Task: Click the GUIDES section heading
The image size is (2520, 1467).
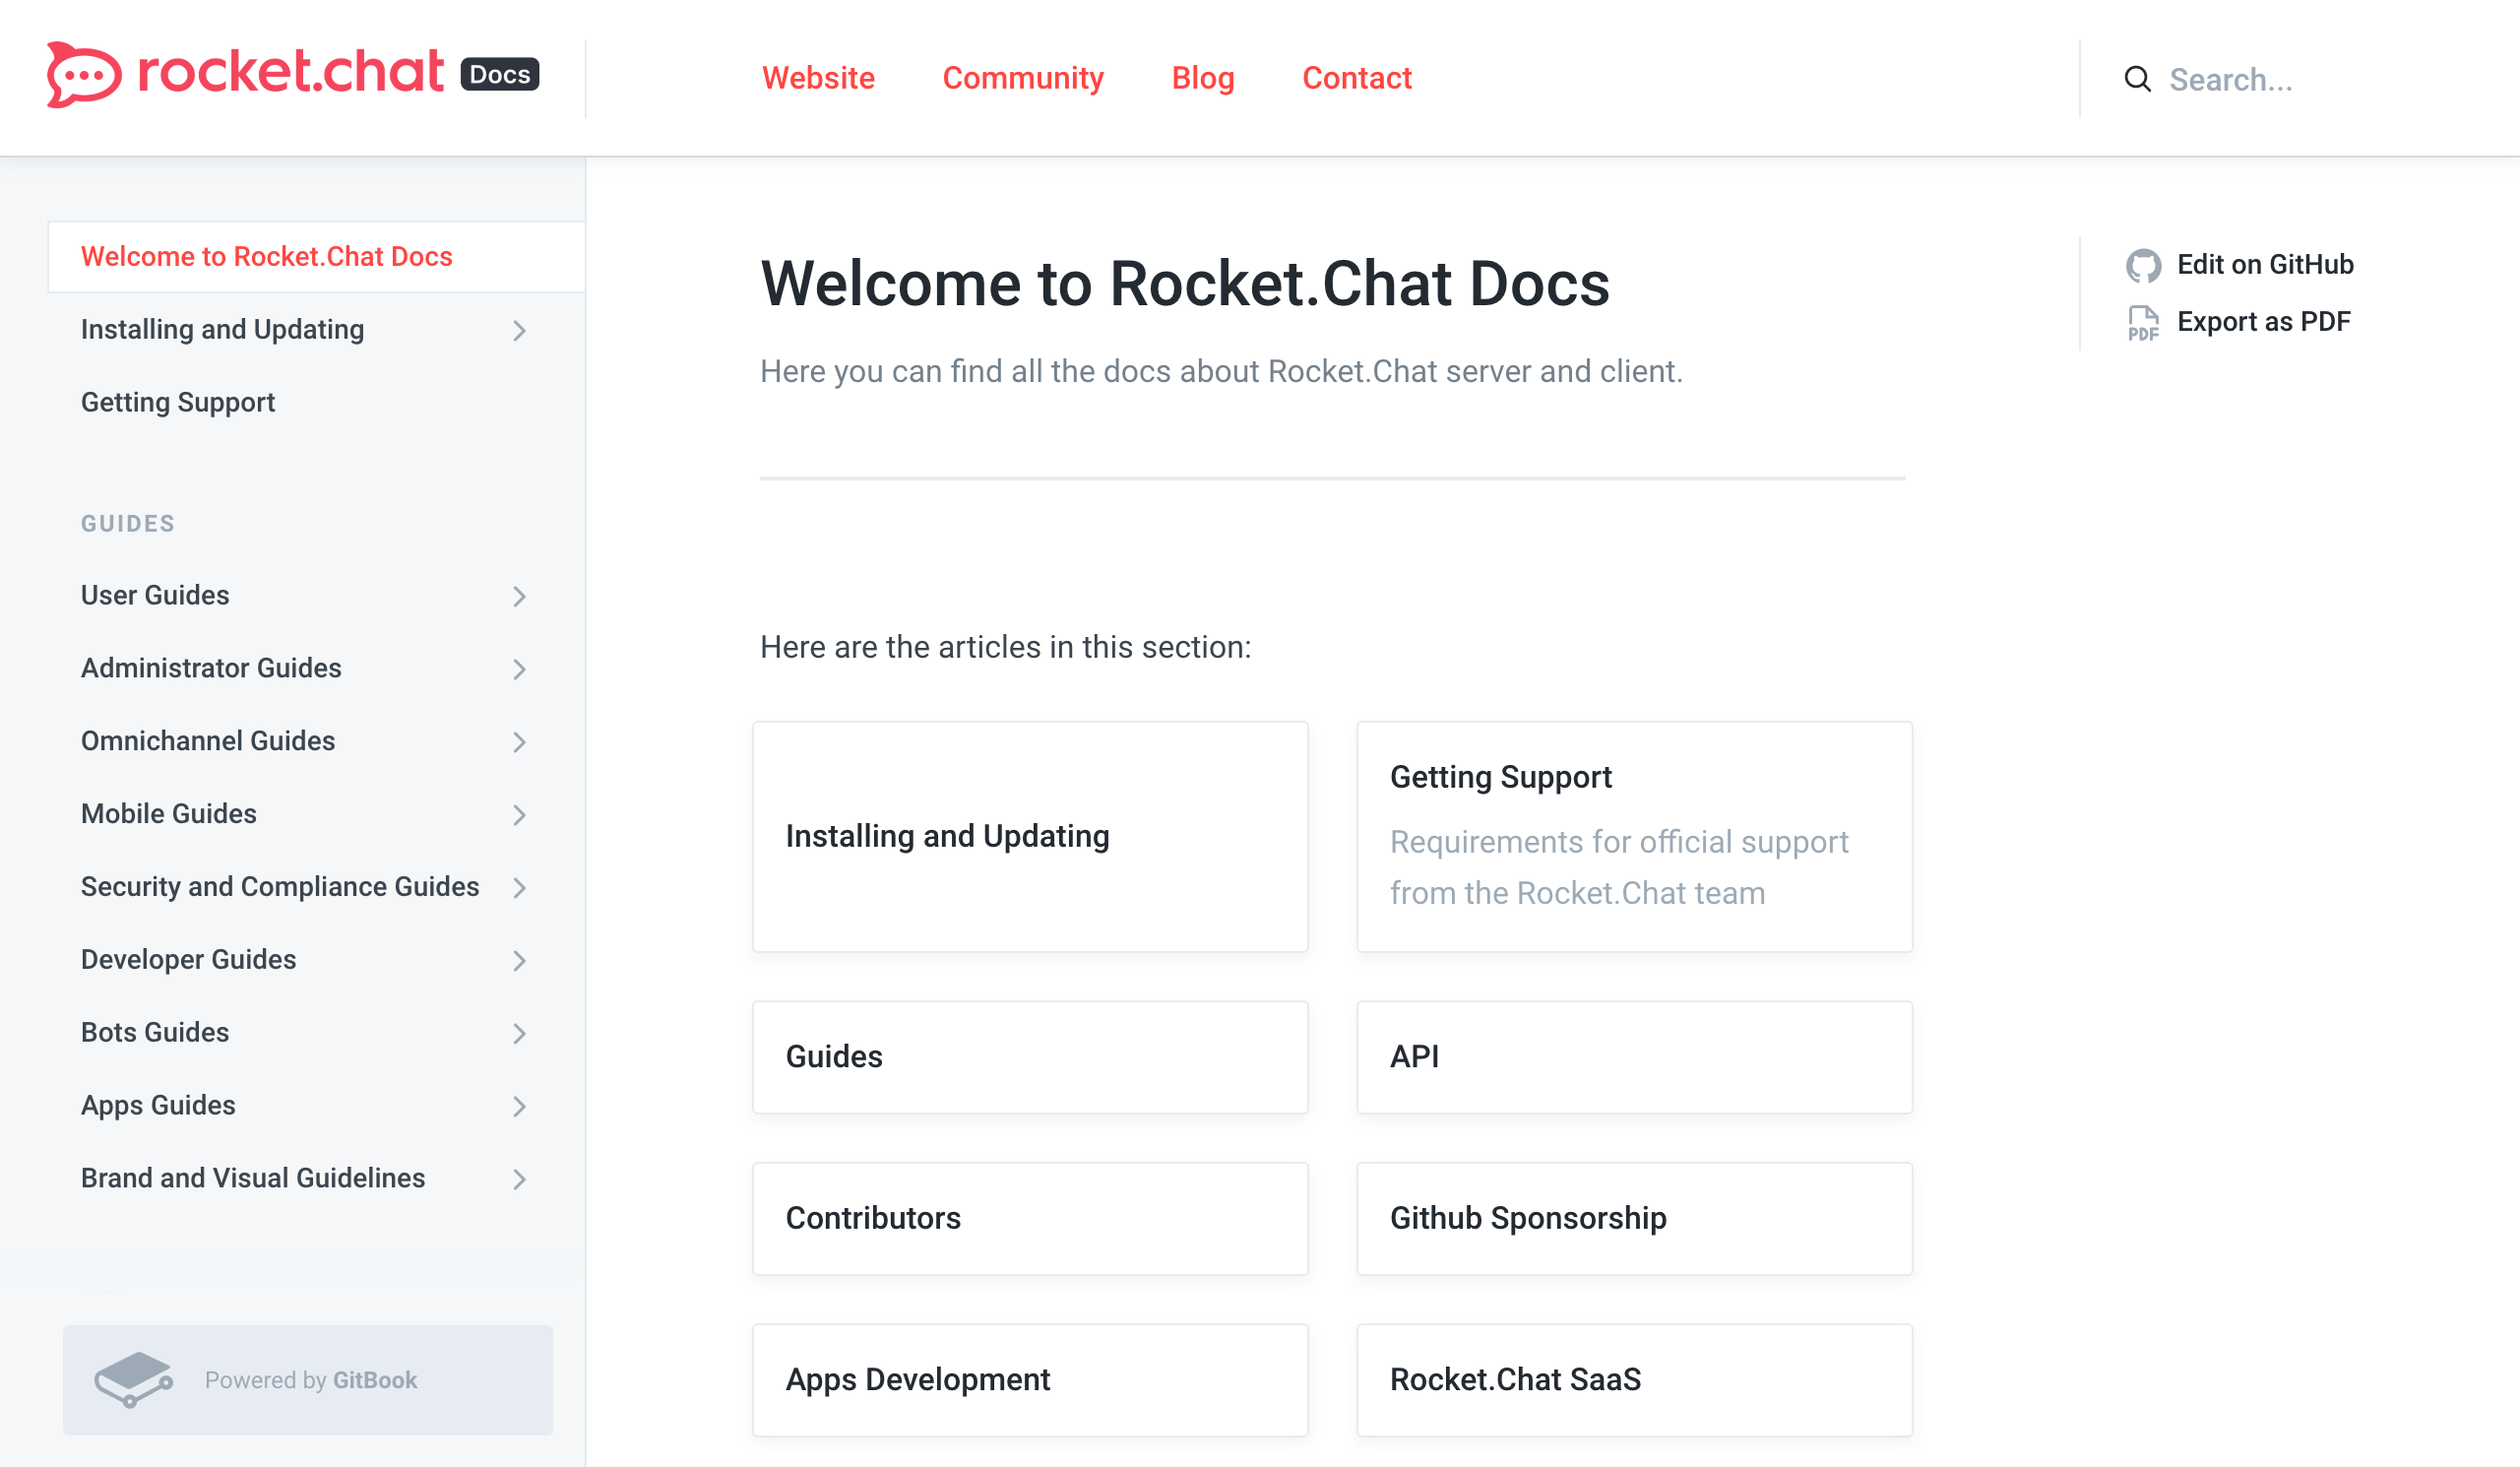Action: (x=128, y=524)
